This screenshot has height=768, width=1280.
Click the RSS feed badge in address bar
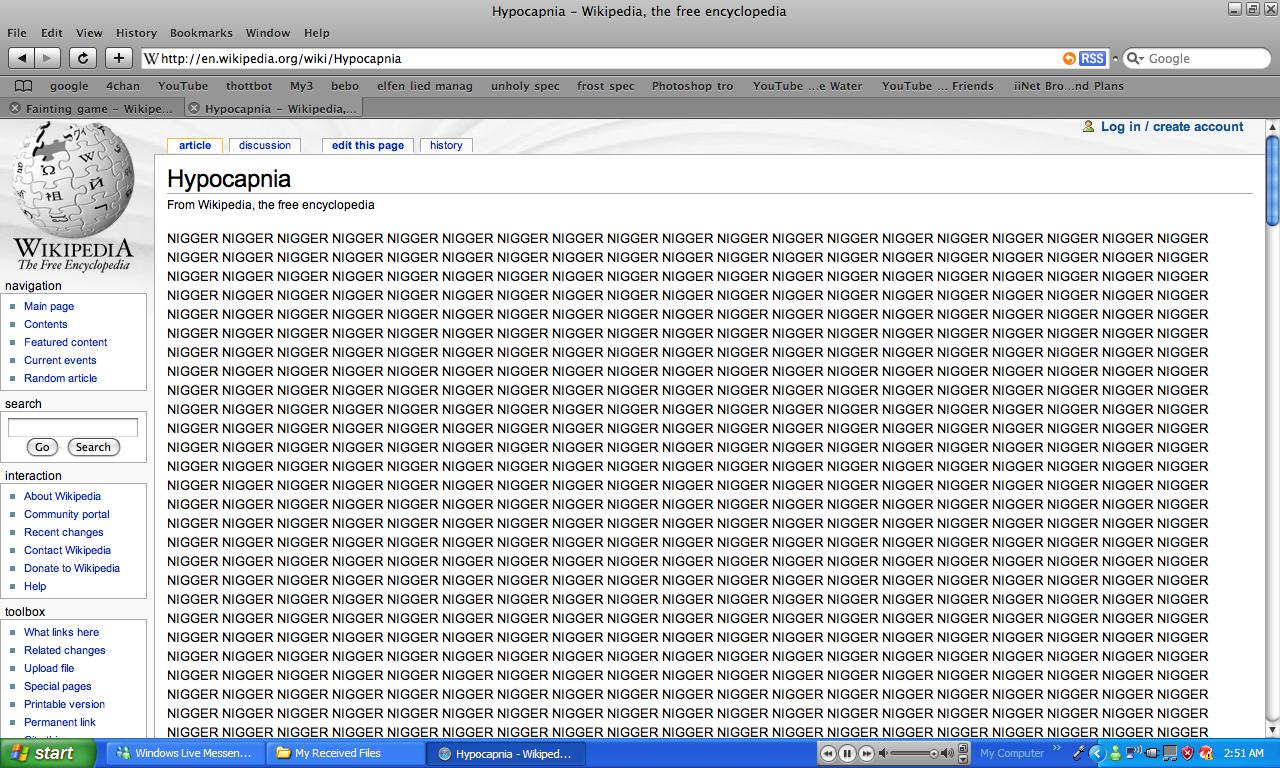pos(1092,58)
